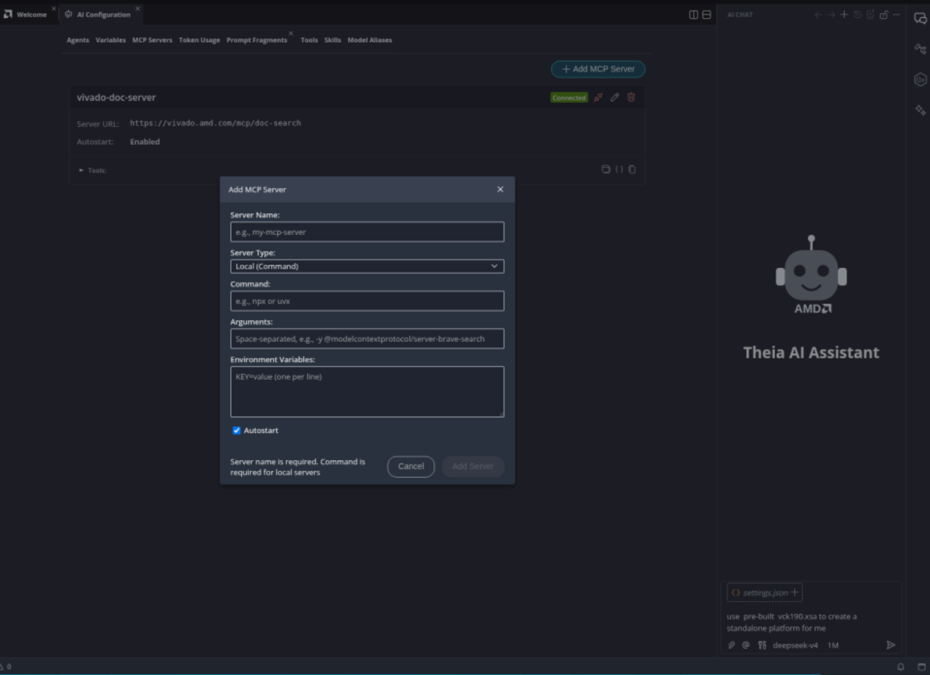This screenshot has width=930, height=675.
Task: Switch to the Welcome tab
Action: (x=31, y=15)
